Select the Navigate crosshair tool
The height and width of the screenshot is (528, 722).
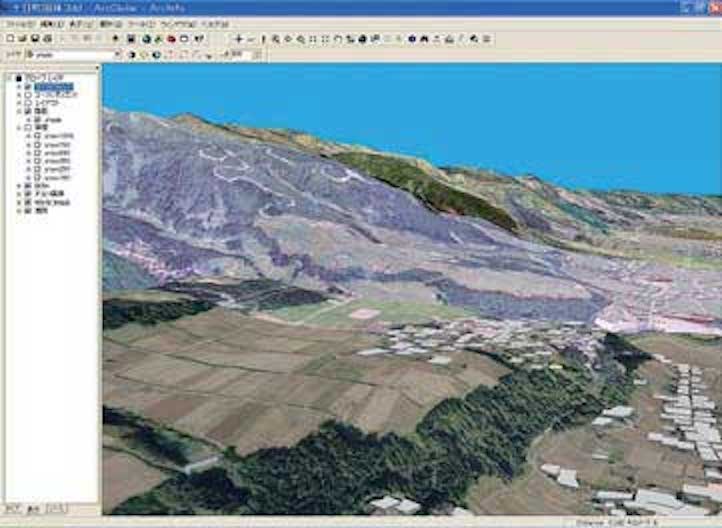238,39
